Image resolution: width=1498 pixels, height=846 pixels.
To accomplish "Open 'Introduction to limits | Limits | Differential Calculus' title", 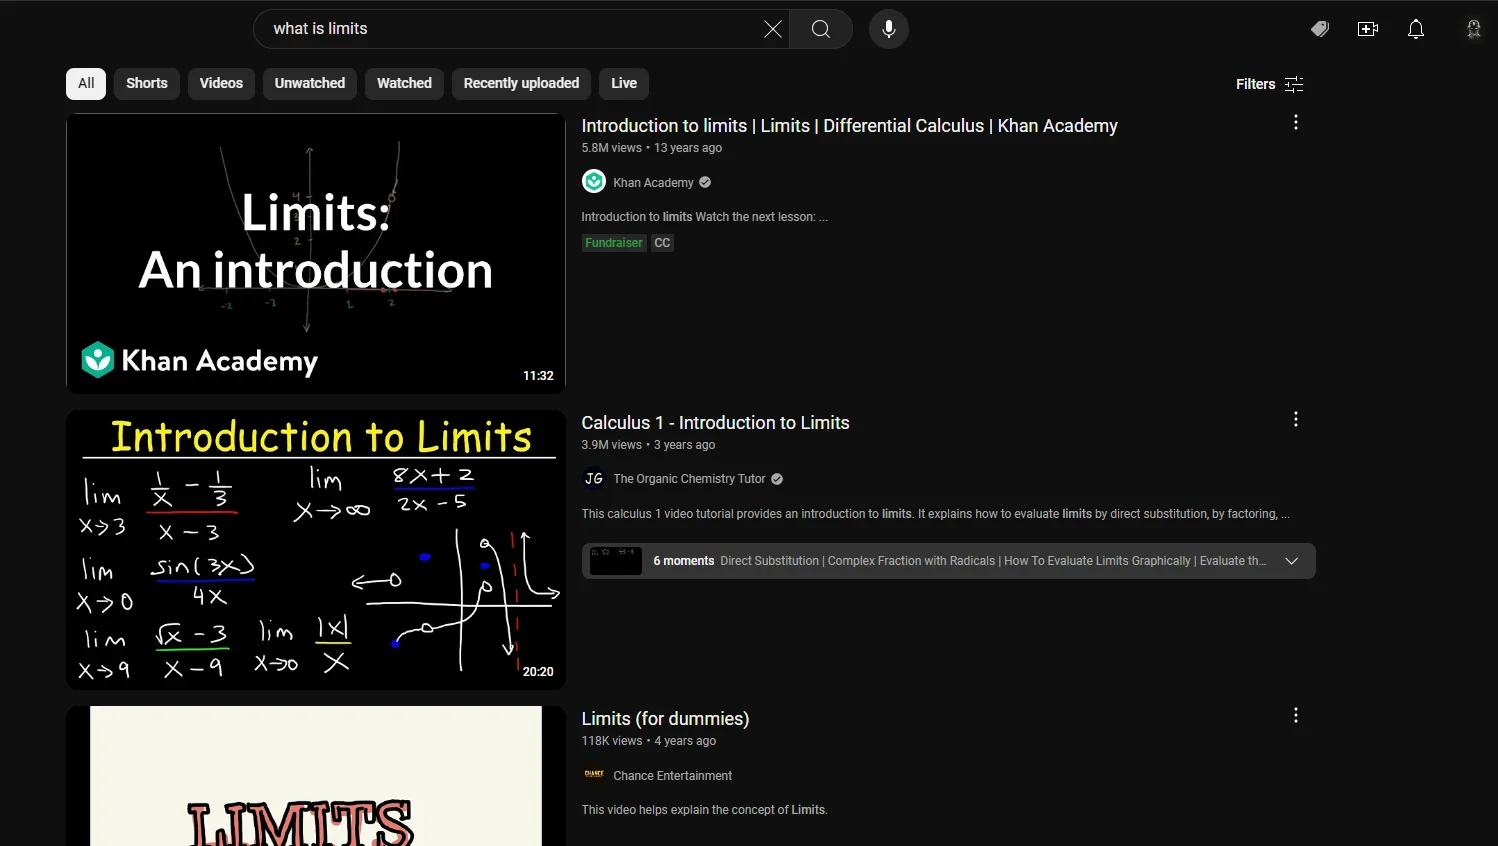I will tap(849, 126).
